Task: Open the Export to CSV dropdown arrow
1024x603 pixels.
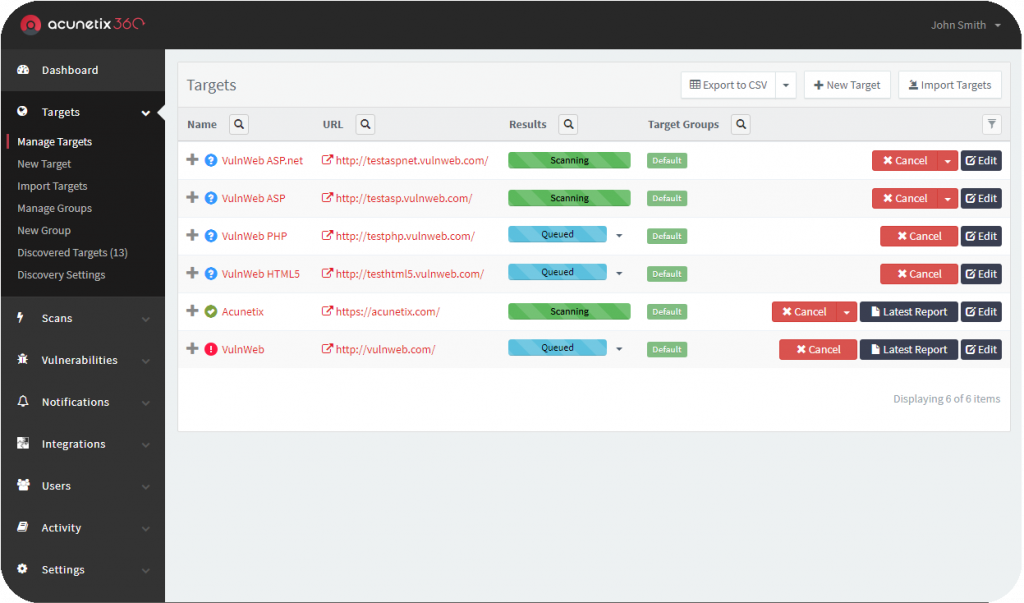Action: [786, 86]
